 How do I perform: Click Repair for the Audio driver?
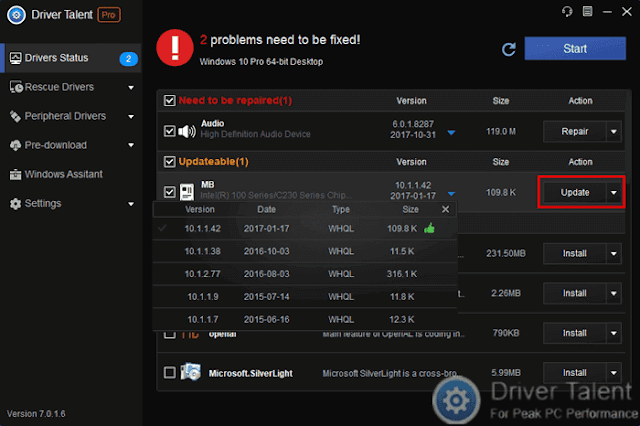574,131
